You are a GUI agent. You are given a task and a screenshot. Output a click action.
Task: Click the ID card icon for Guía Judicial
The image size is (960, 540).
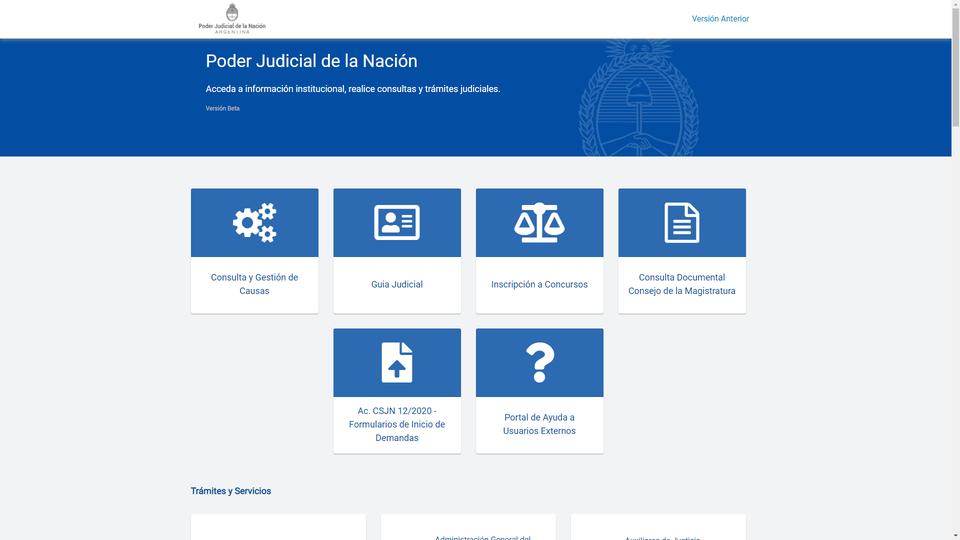point(397,222)
